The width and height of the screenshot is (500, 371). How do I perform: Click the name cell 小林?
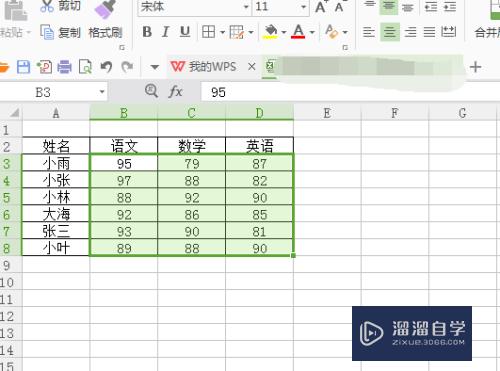[x=56, y=197]
